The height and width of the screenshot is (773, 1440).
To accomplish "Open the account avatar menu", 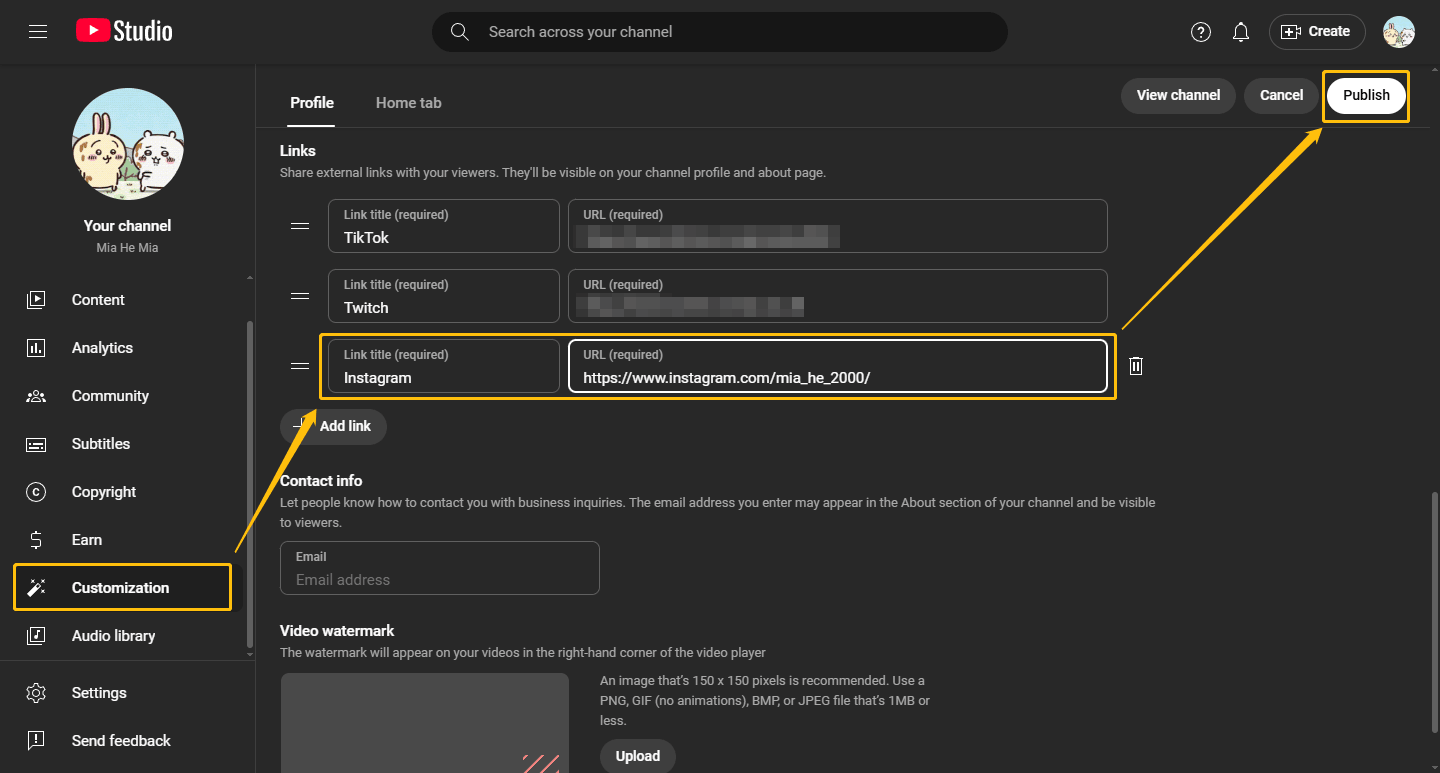I will pyautogui.click(x=1399, y=32).
